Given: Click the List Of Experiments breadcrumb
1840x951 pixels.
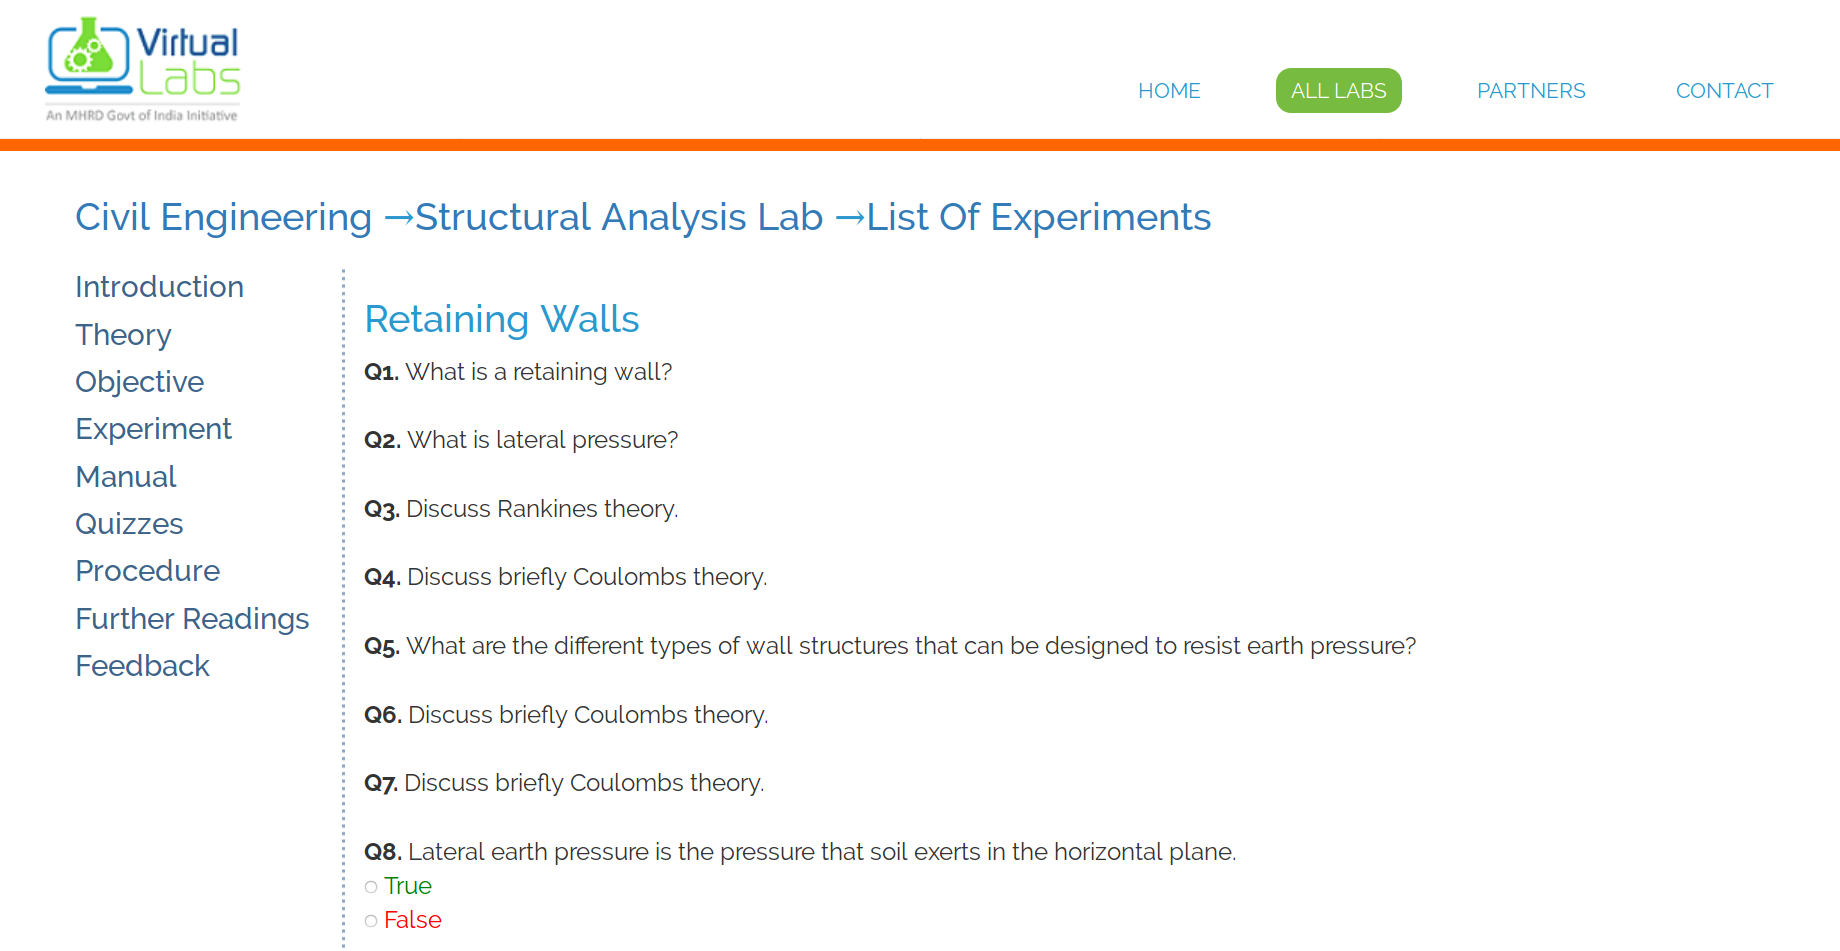Looking at the screenshot, I should click(1037, 217).
